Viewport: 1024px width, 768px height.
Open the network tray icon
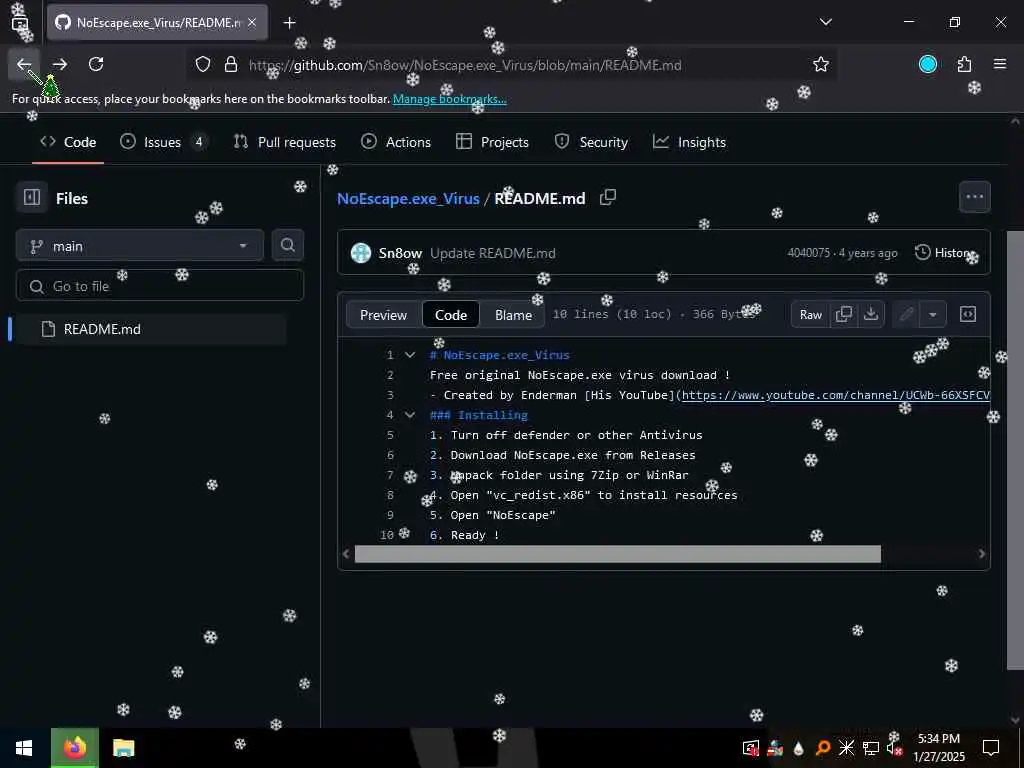pyautogui.click(x=871, y=748)
